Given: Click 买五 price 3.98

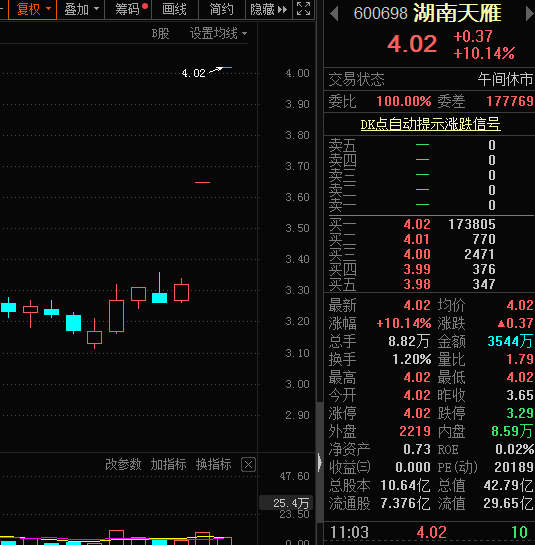Looking at the screenshot, I should click(417, 284).
